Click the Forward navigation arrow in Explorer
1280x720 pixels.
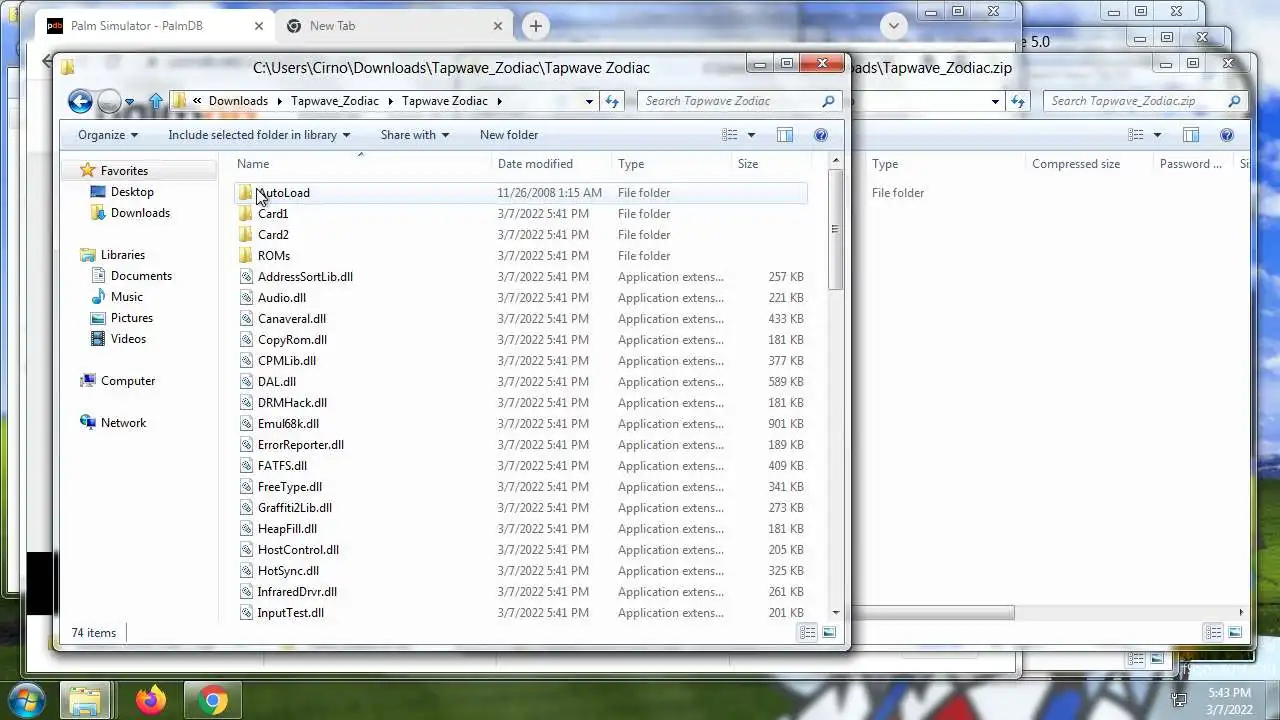(109, 101)
